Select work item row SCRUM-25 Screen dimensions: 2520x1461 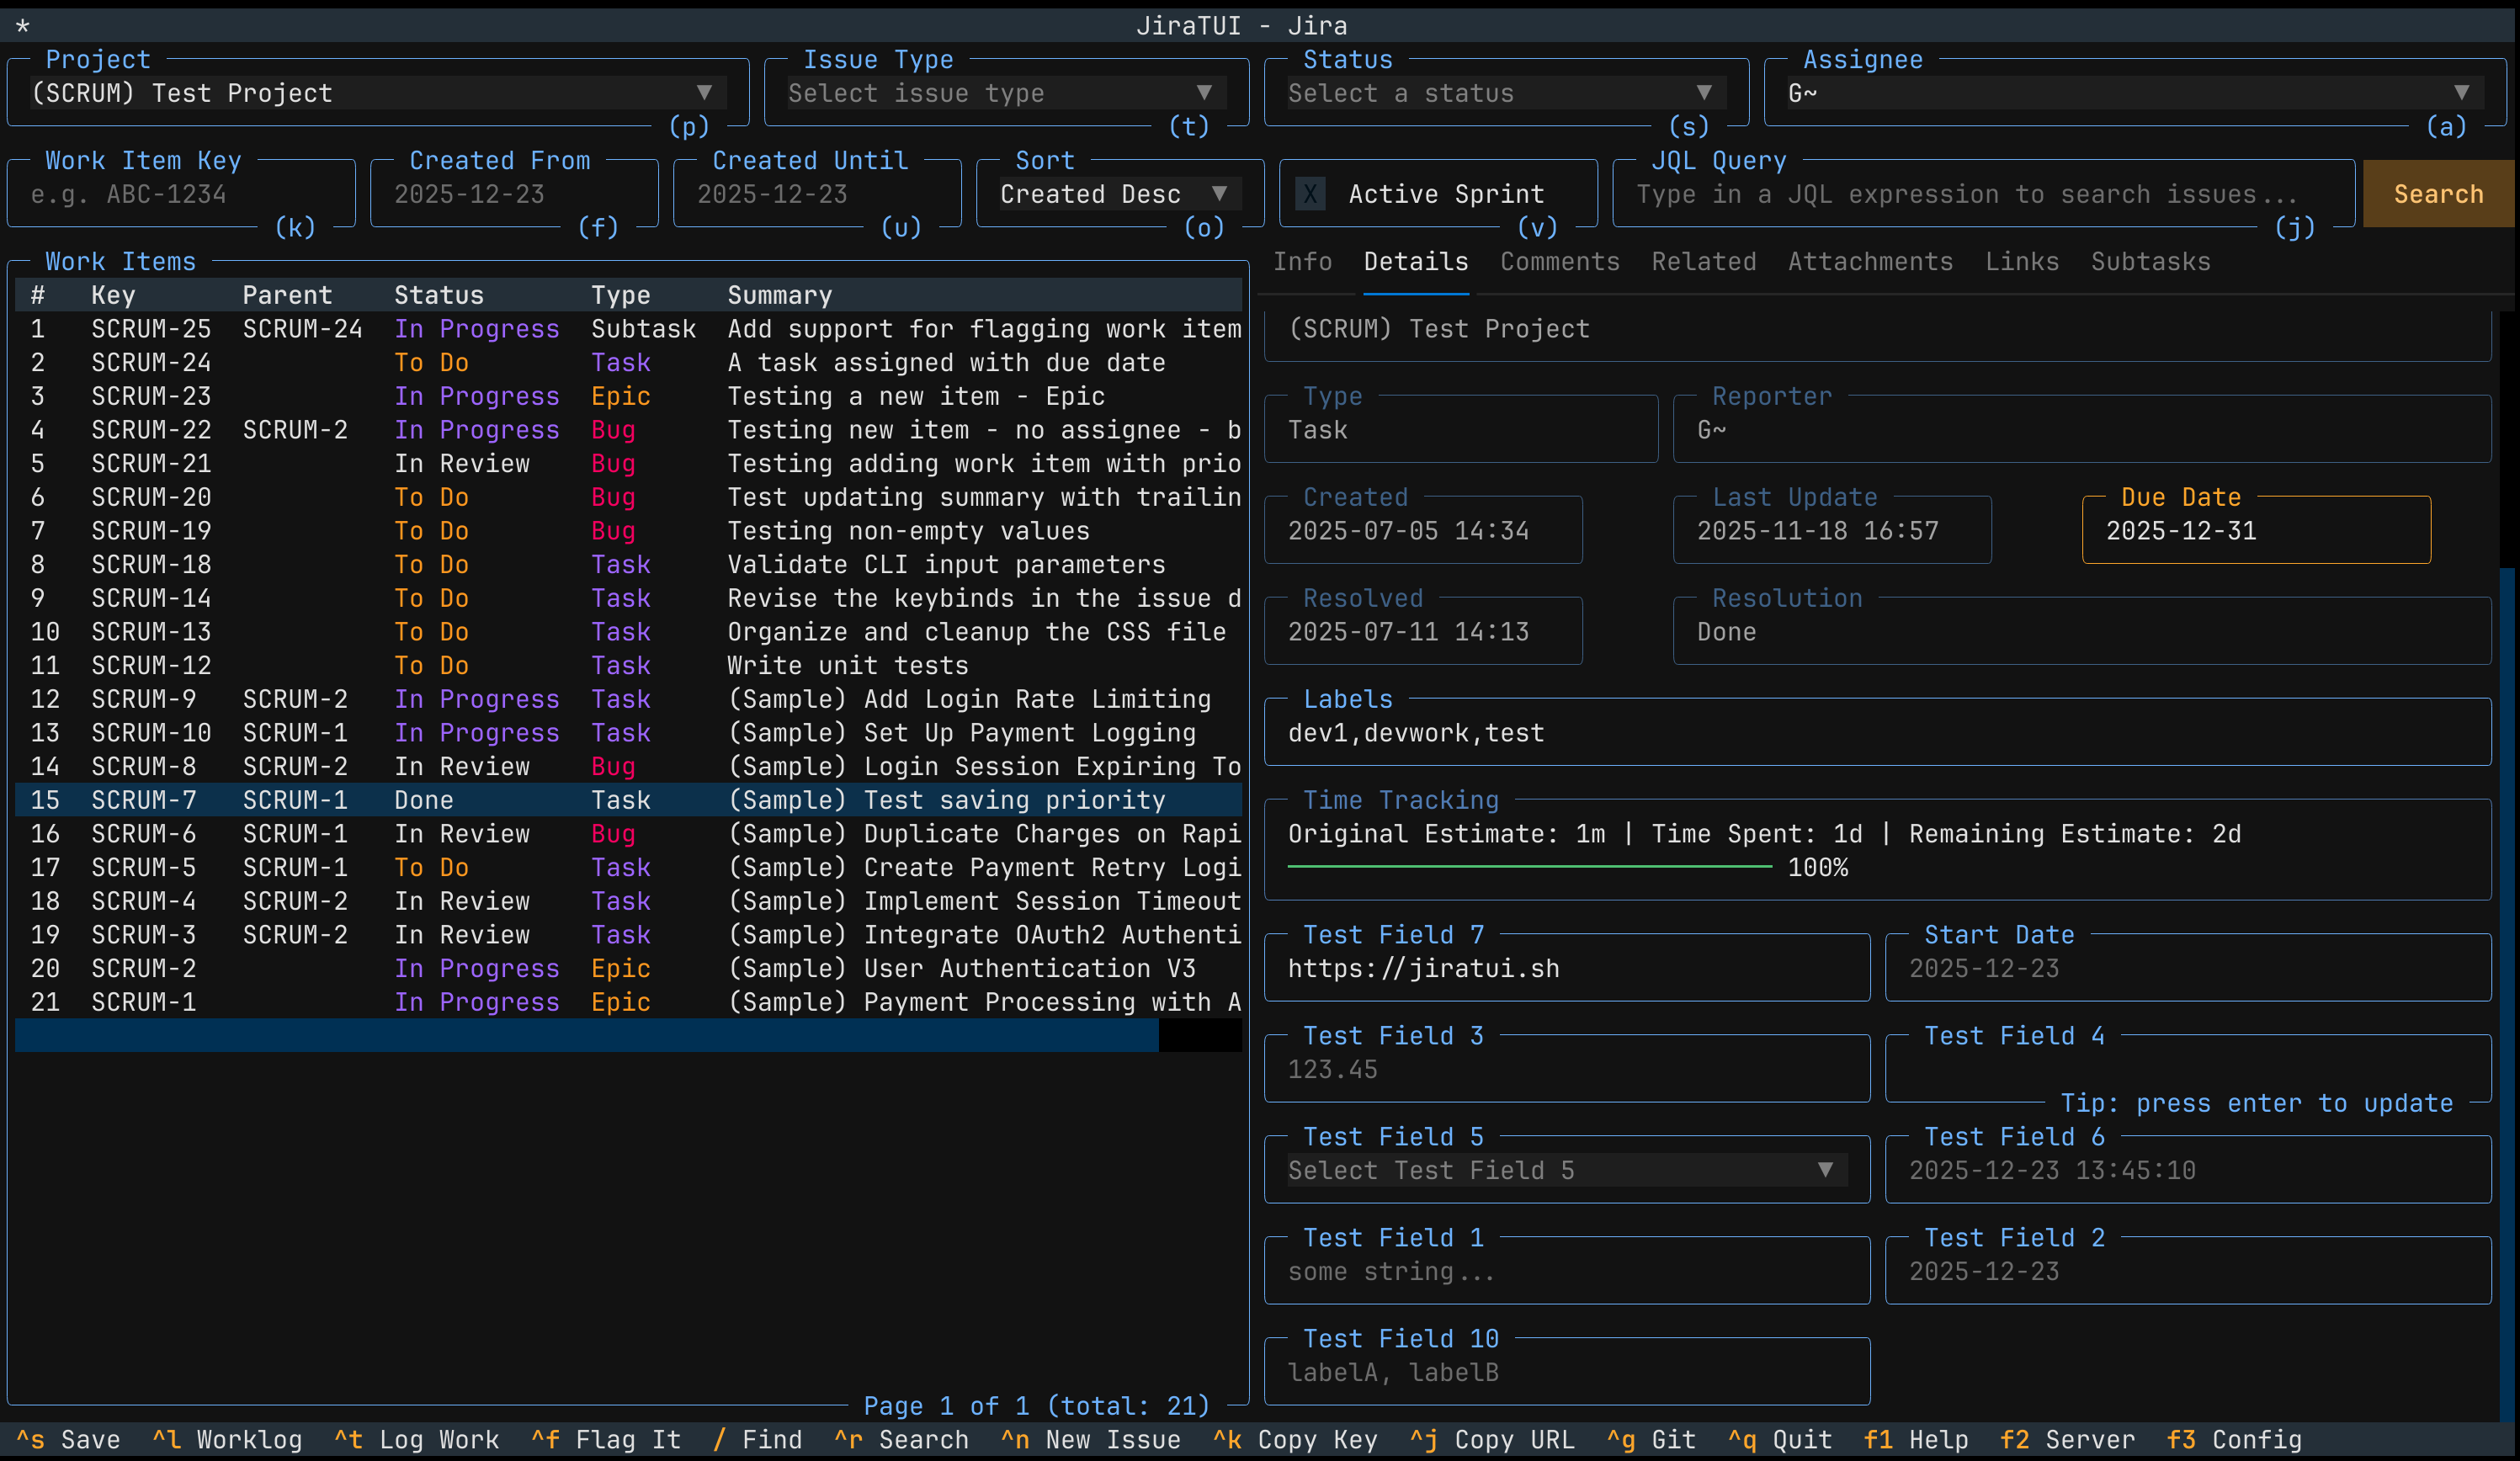point(628,329)
